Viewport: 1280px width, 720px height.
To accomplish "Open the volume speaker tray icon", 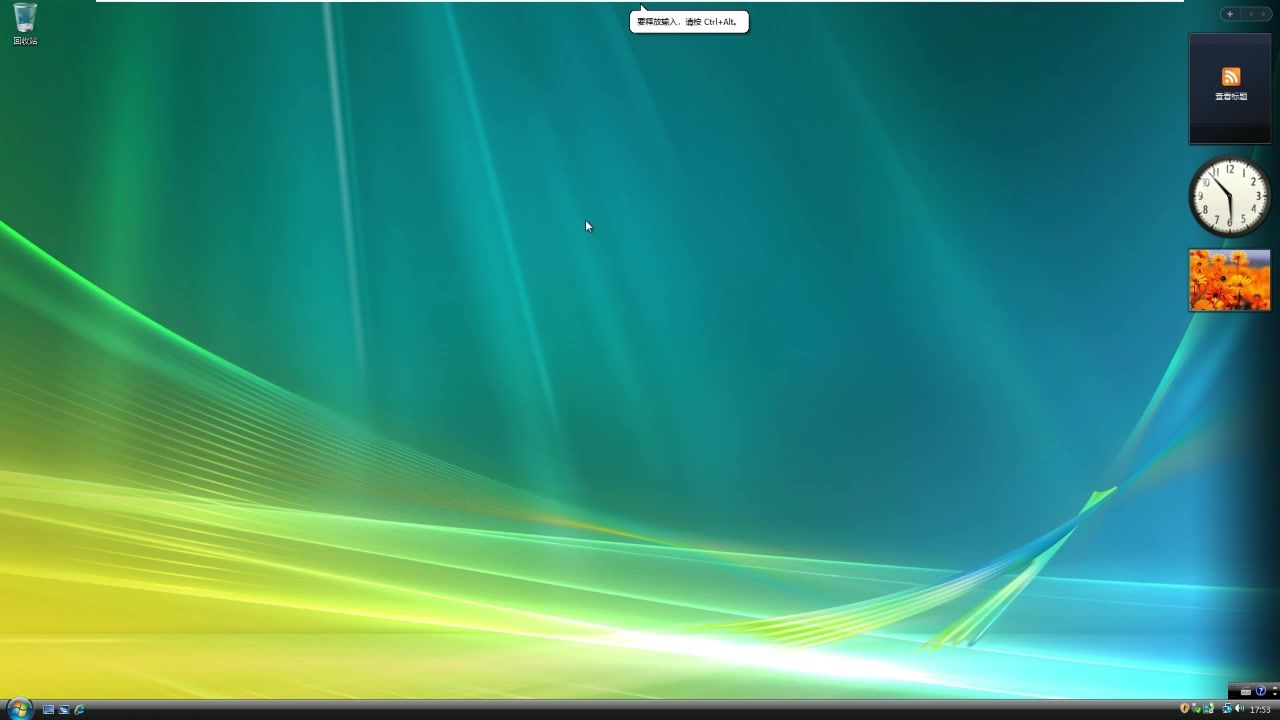I will tap(1240, 708).
